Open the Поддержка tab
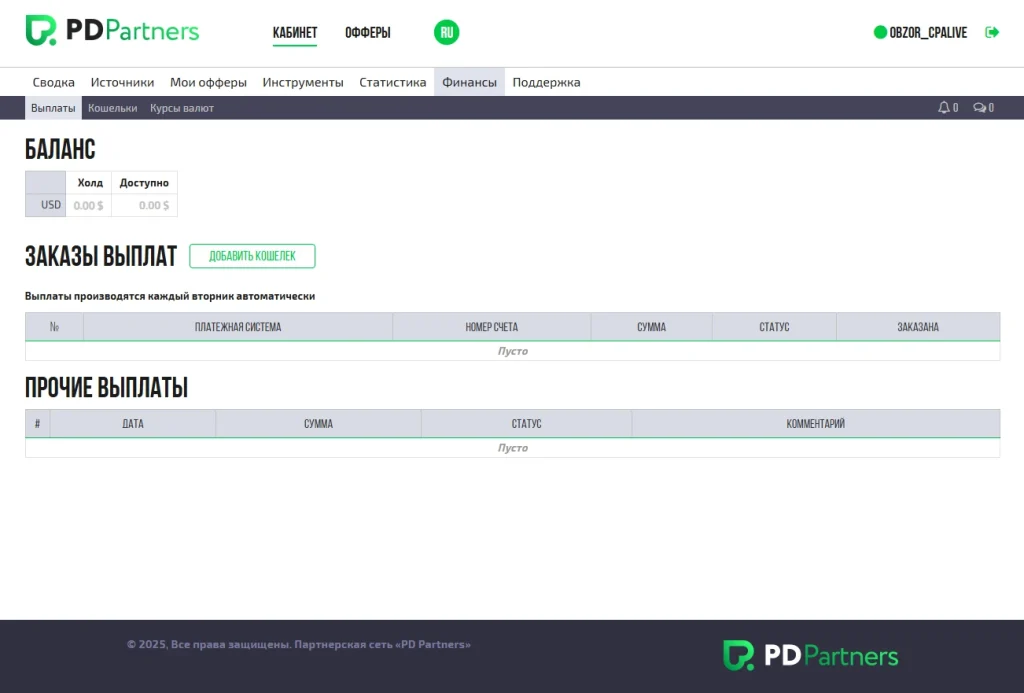1024x693 pixels. tap(547, 82)
